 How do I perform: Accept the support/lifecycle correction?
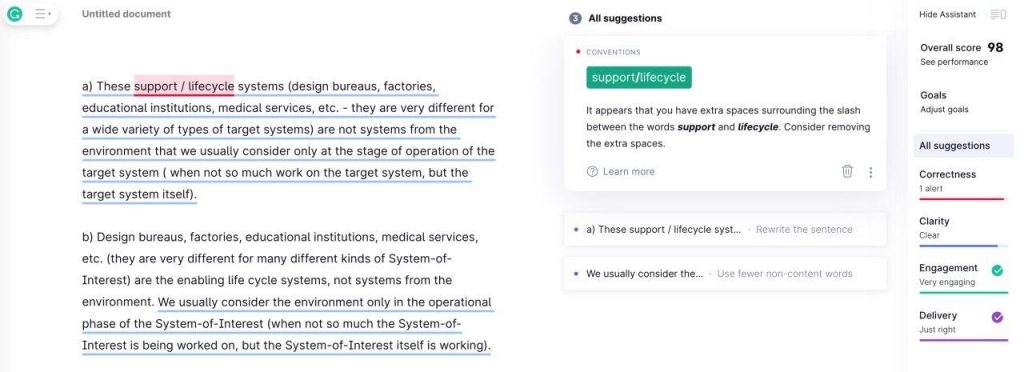click(639, 78)
